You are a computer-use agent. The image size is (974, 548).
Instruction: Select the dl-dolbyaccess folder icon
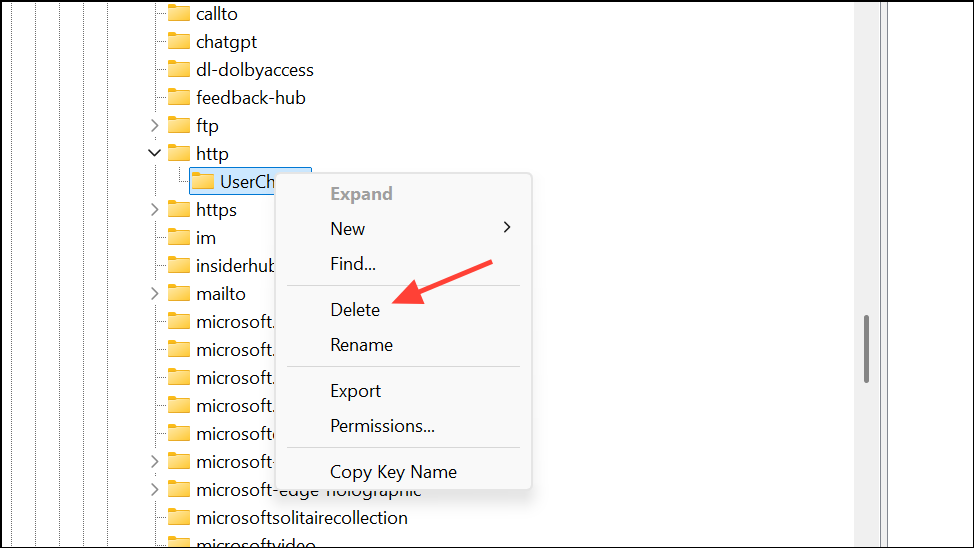point(179,70)
